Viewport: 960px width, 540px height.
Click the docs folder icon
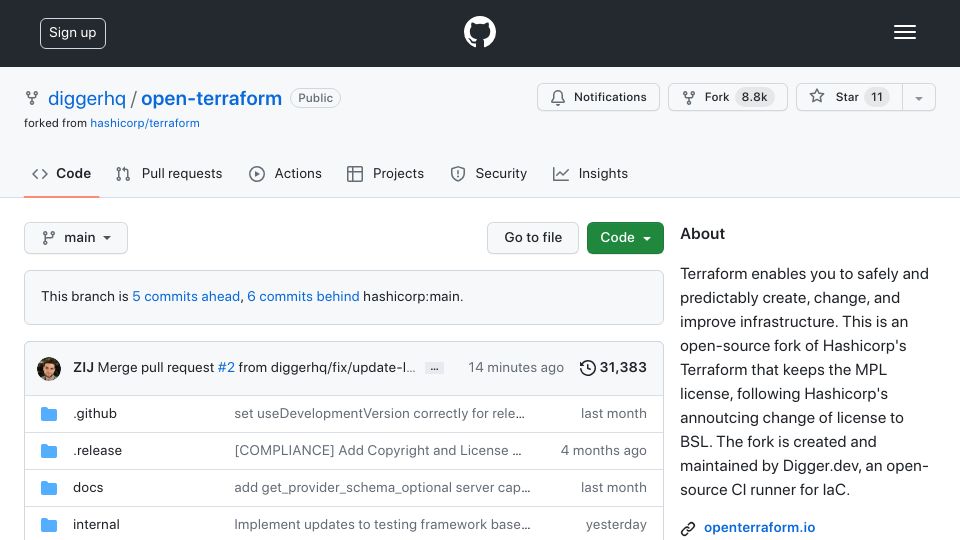point(49,488)
